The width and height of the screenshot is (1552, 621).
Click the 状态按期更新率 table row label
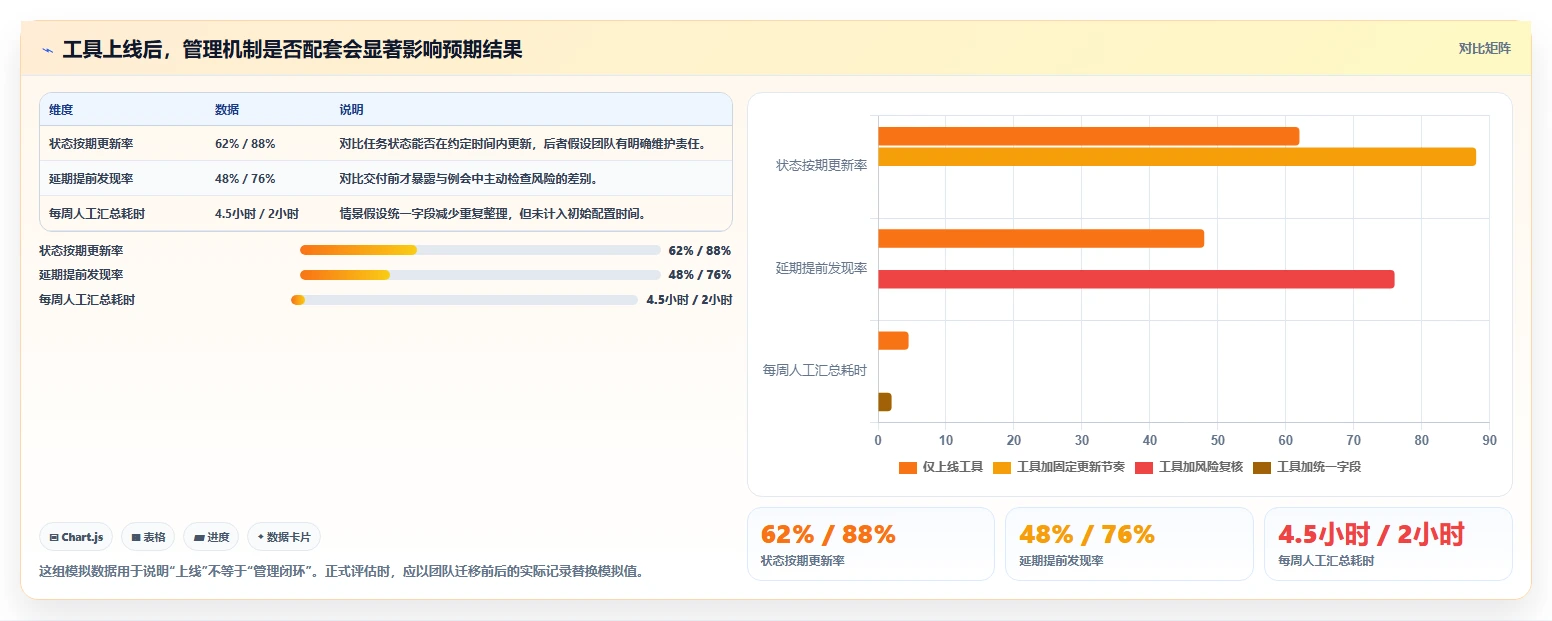click(x=91, y=144)
